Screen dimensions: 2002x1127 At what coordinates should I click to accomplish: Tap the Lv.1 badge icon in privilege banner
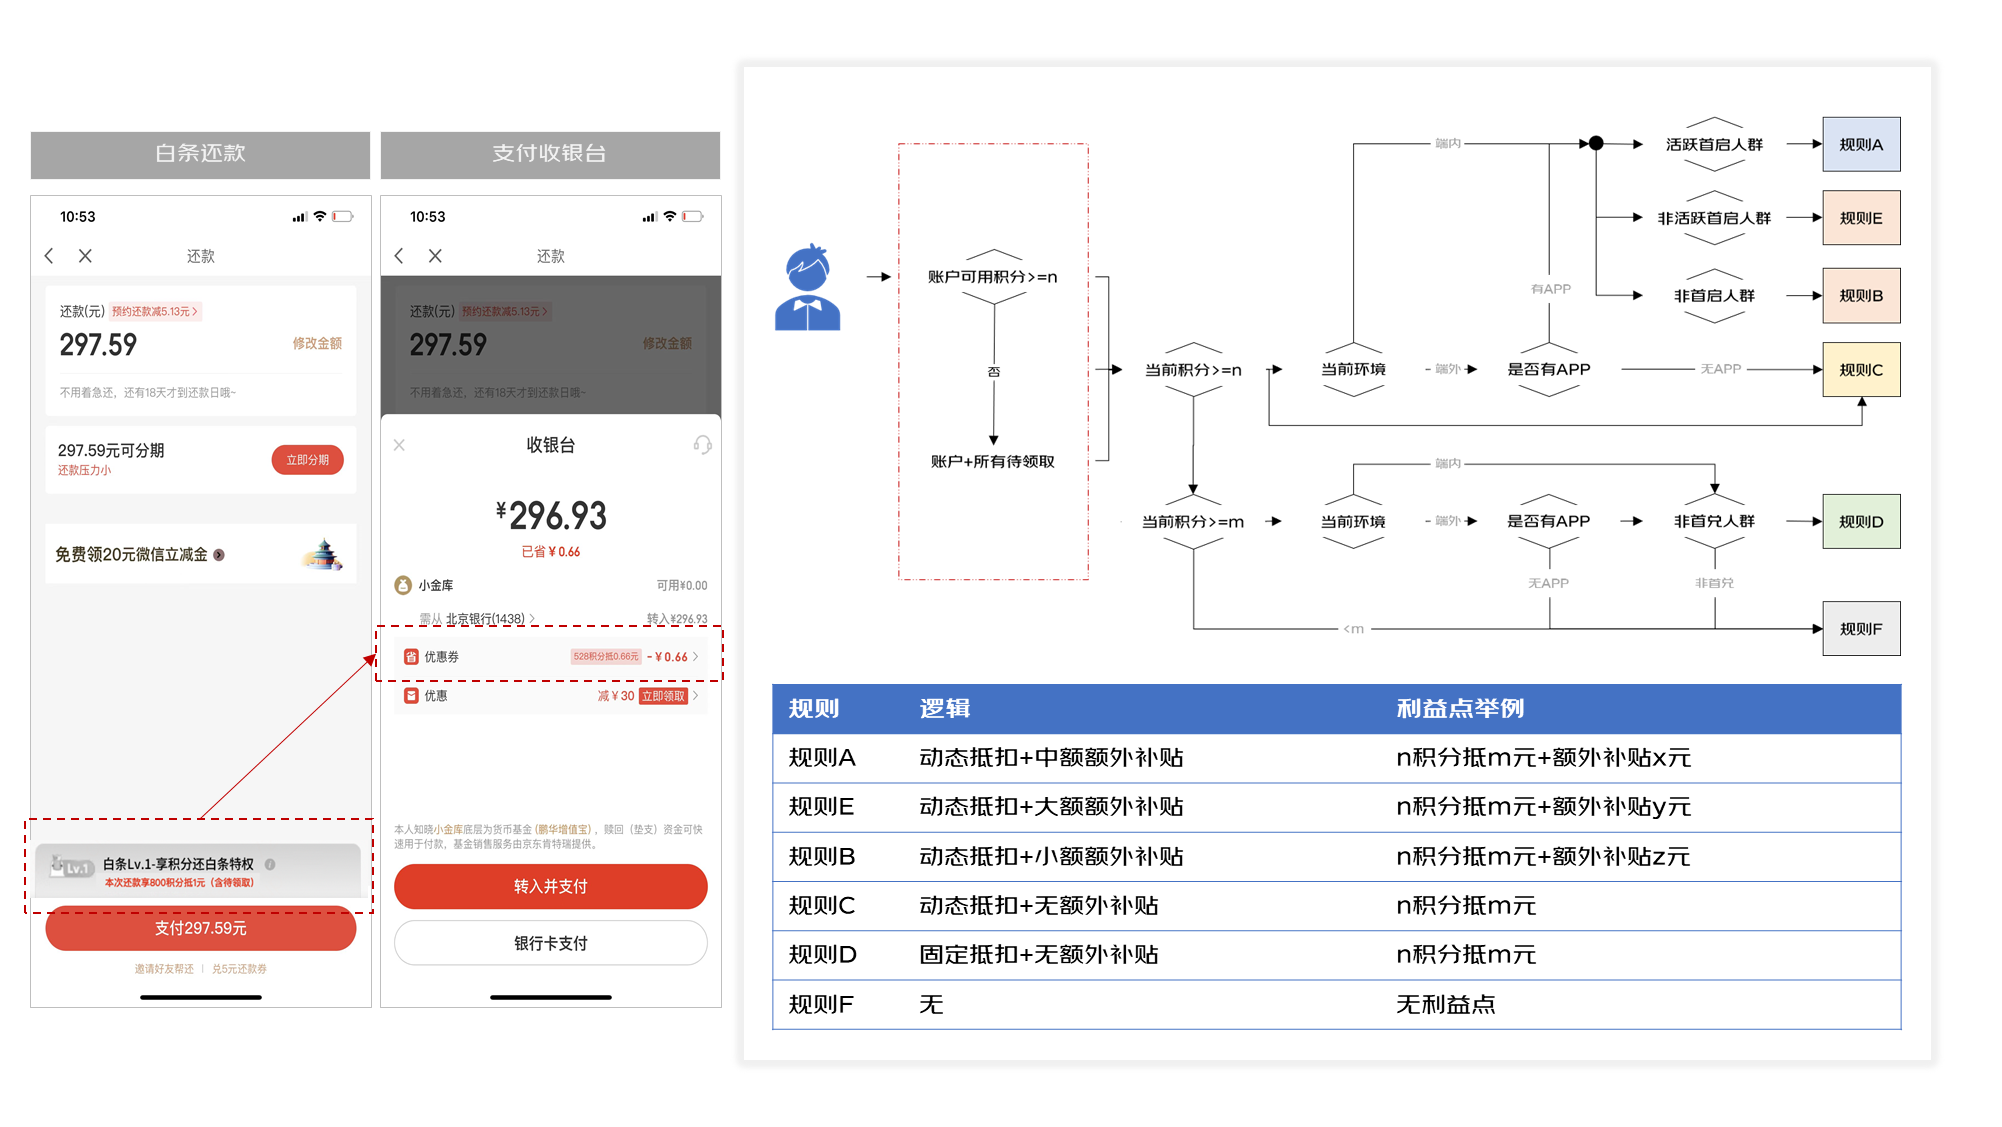point(72,867)
